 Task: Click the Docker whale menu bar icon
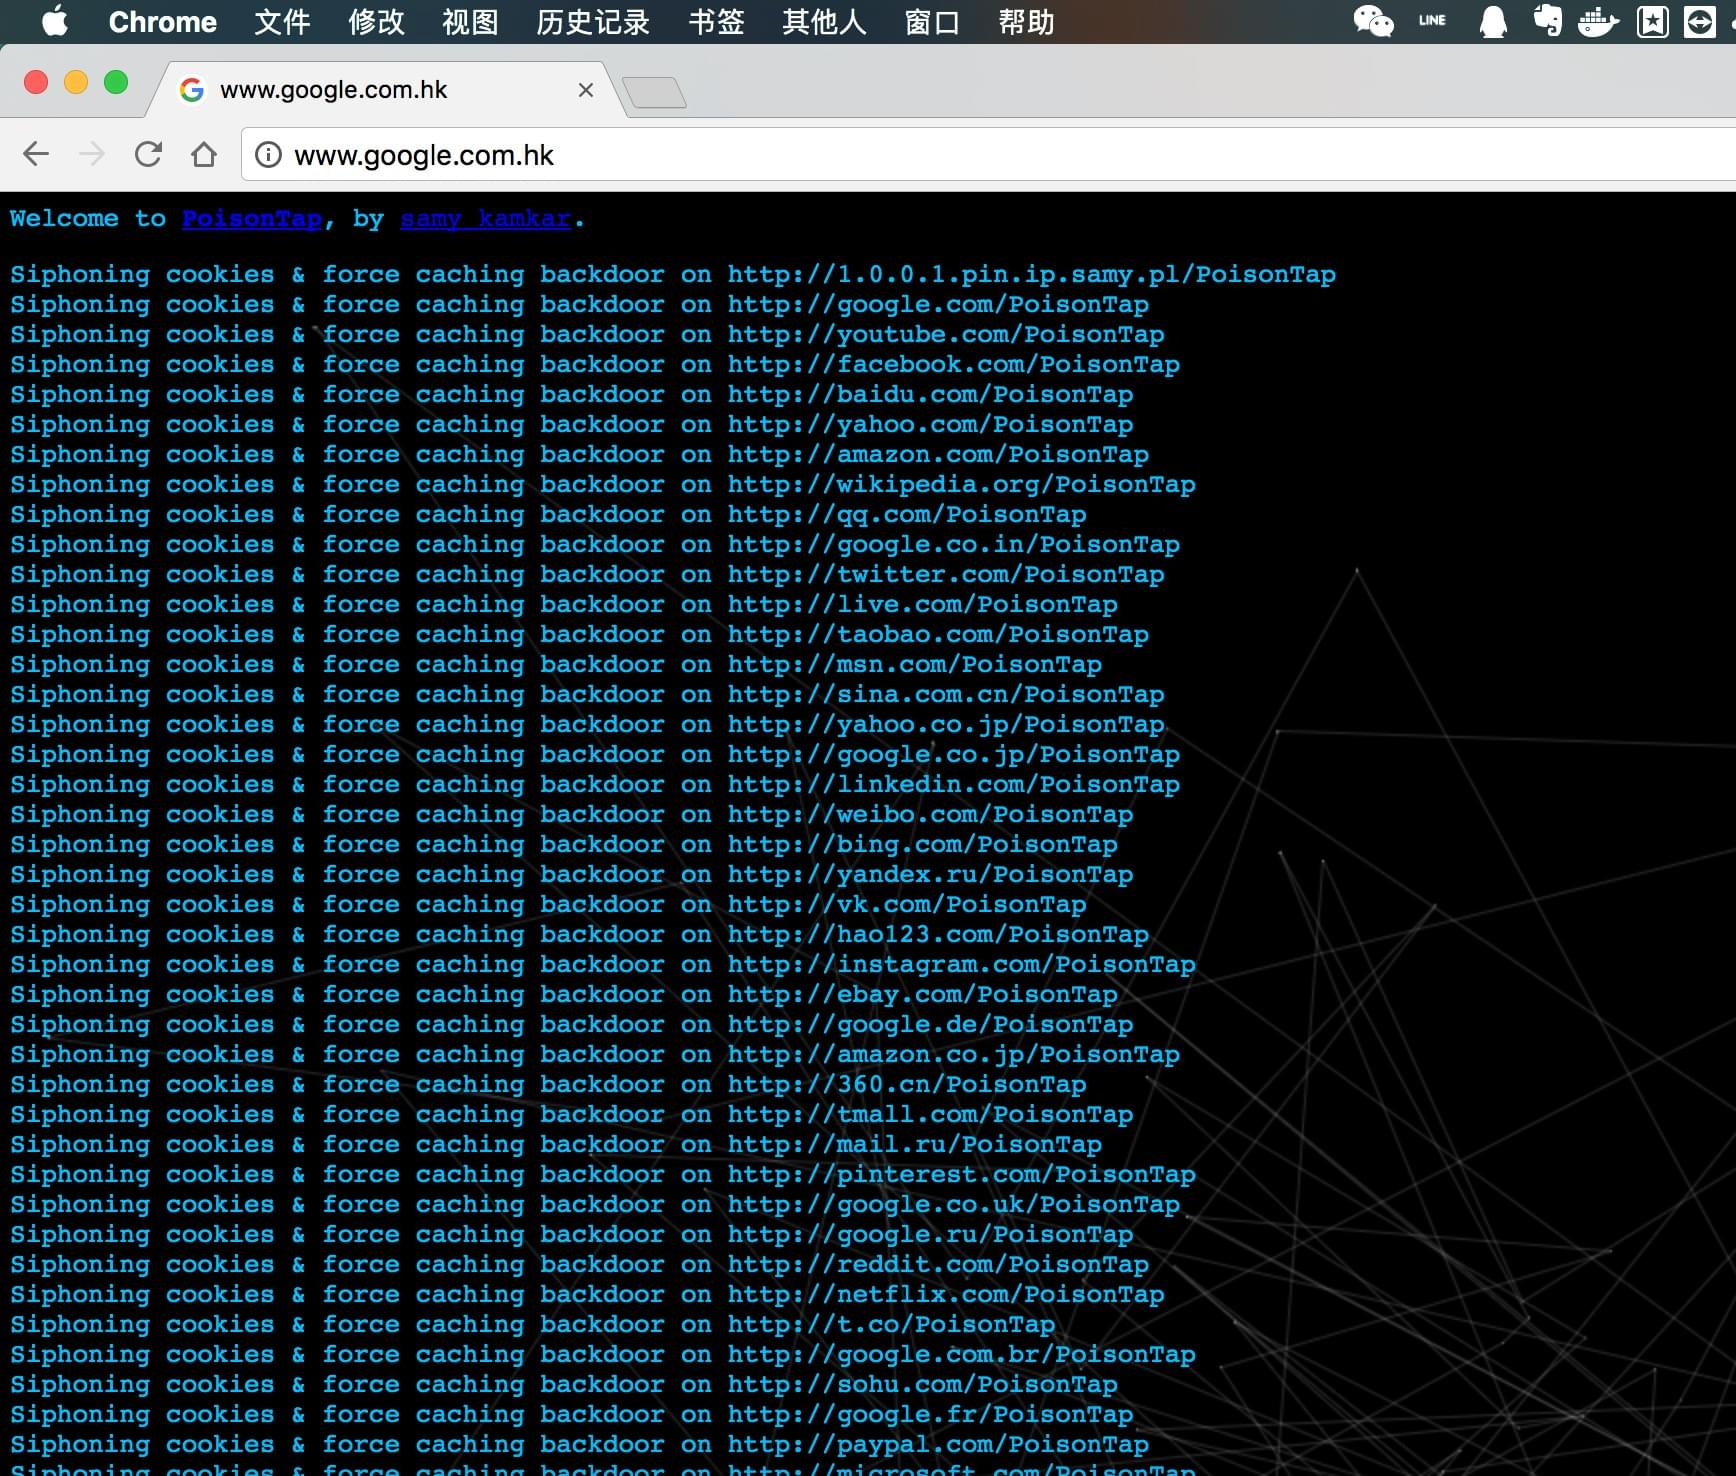[1598, 21]
